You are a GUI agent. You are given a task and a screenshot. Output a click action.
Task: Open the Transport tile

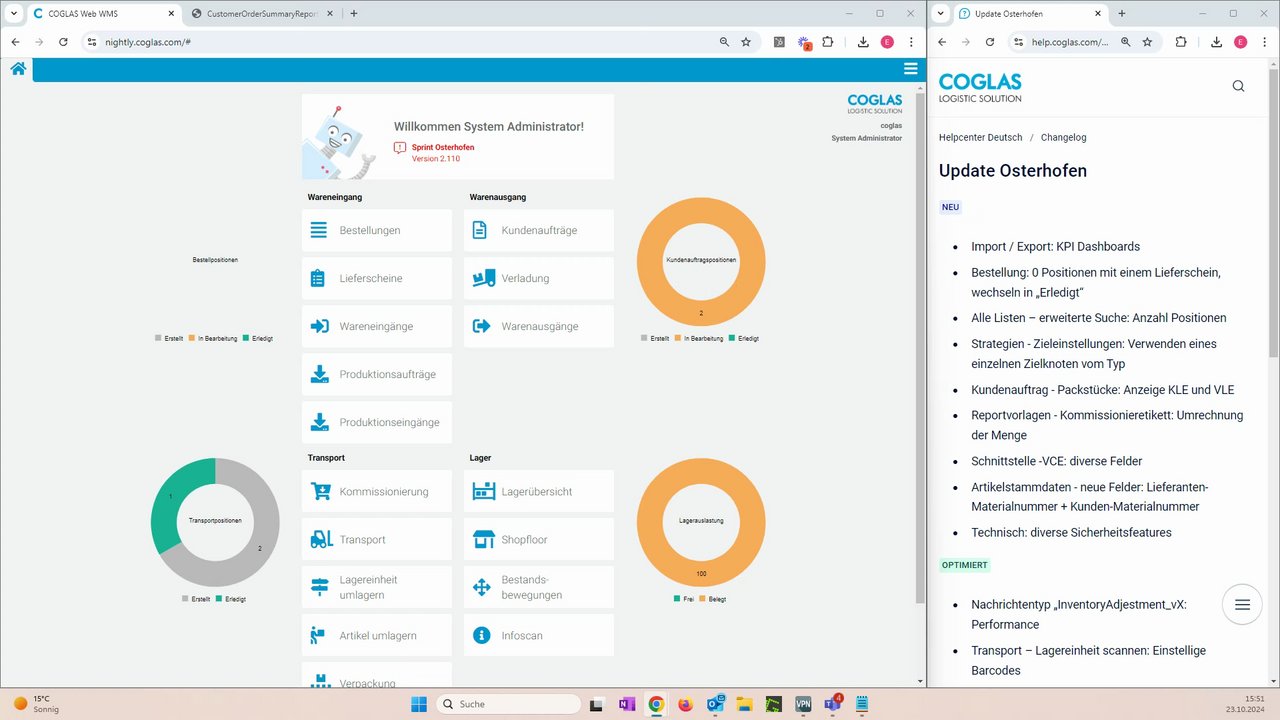click(x=377, y=539)
